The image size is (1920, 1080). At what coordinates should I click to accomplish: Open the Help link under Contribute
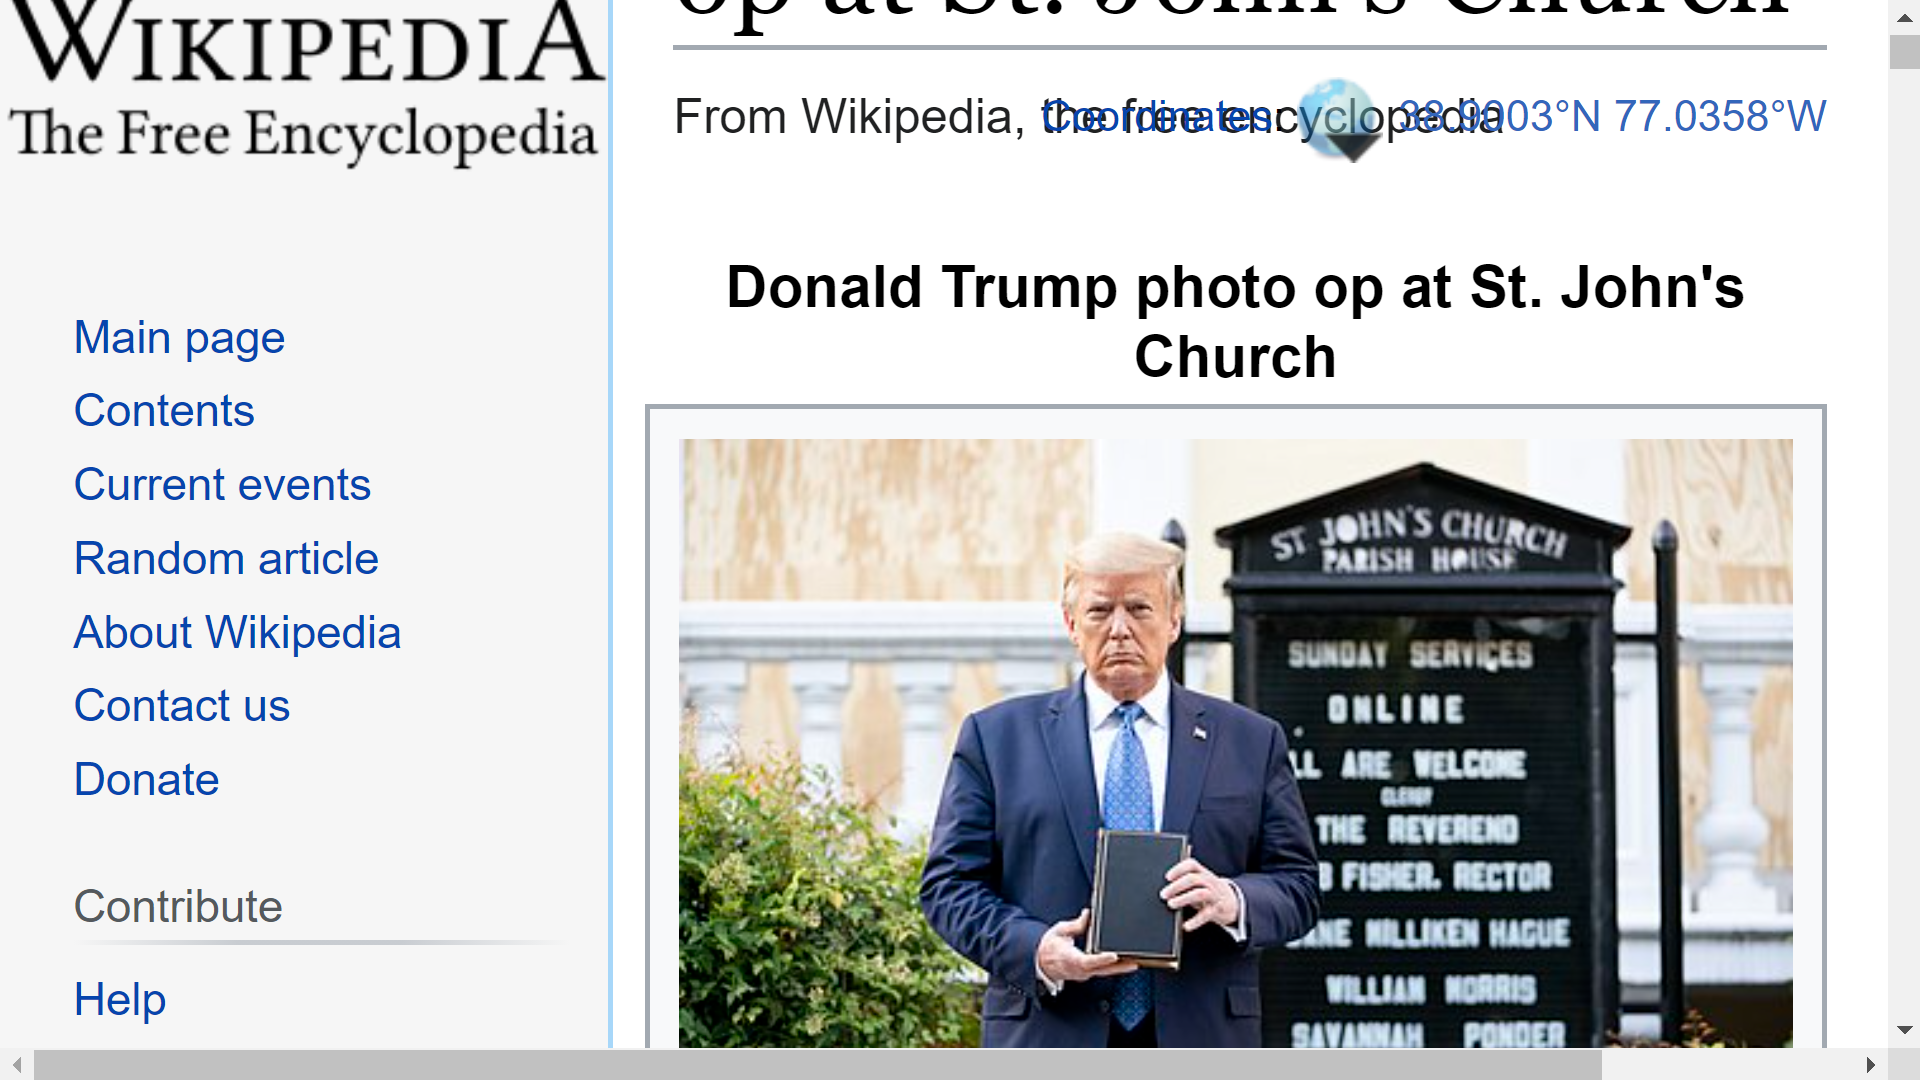point(120,1000)
